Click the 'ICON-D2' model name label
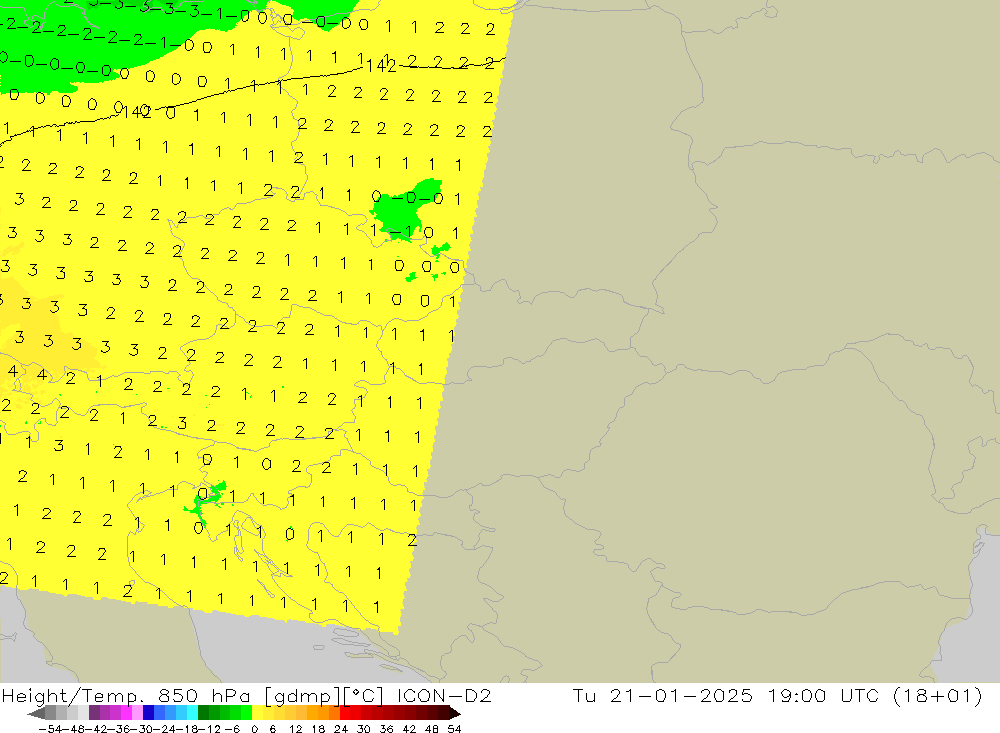 tap(444, 696)
